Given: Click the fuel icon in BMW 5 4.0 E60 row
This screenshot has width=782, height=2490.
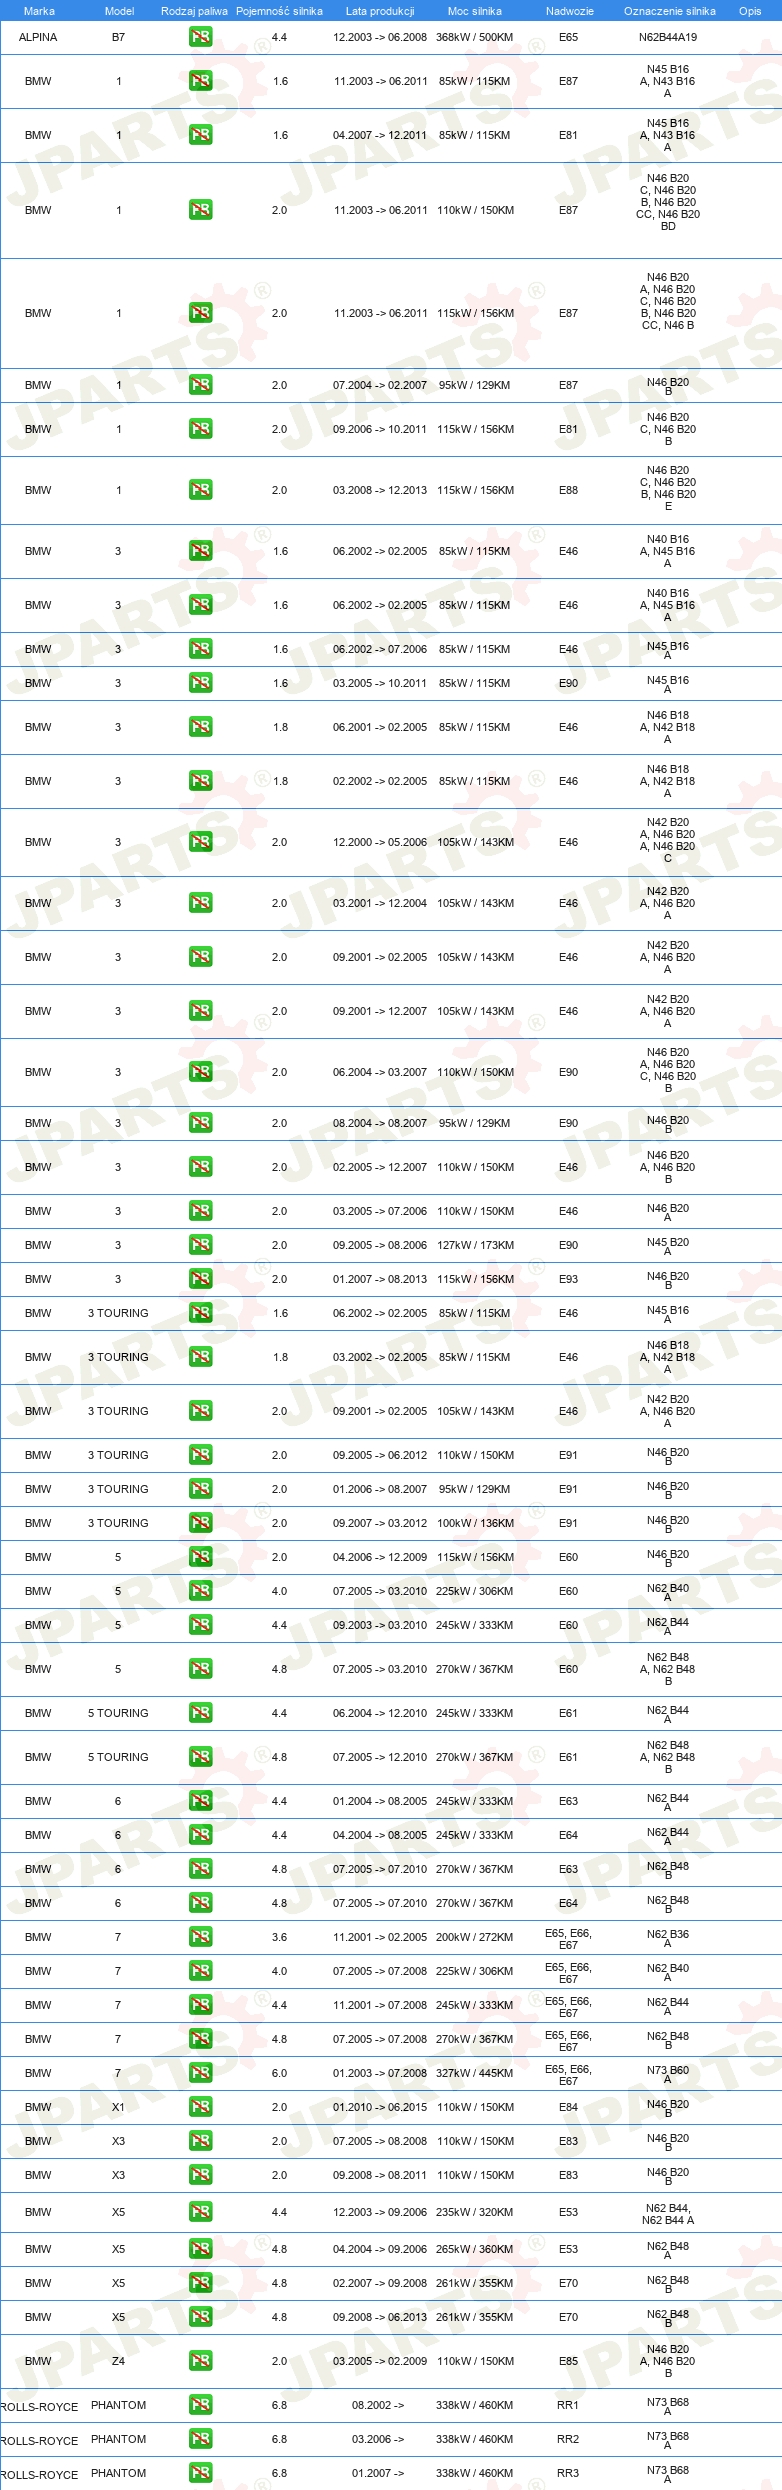Looking at the screenshot, I should pyautogui.click(x=200, y=1591).
